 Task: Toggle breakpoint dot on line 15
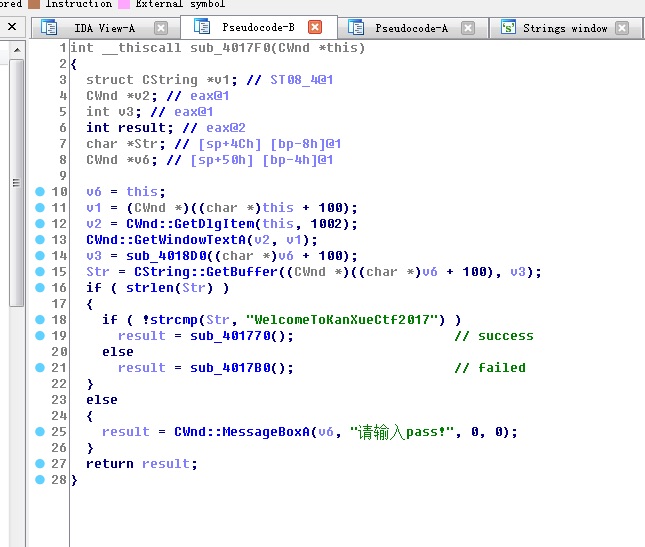[40, 272]
